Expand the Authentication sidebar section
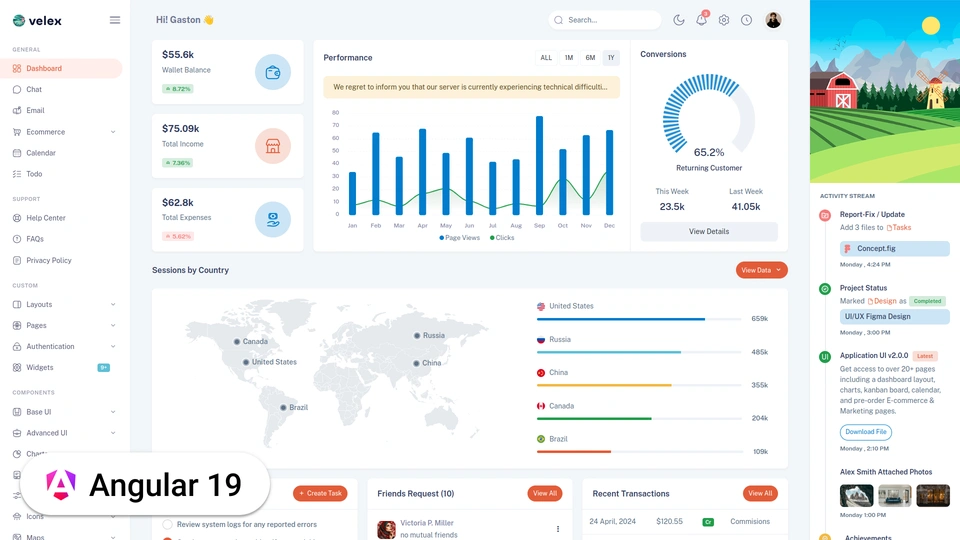960x540 pixels. pos(66,346)
